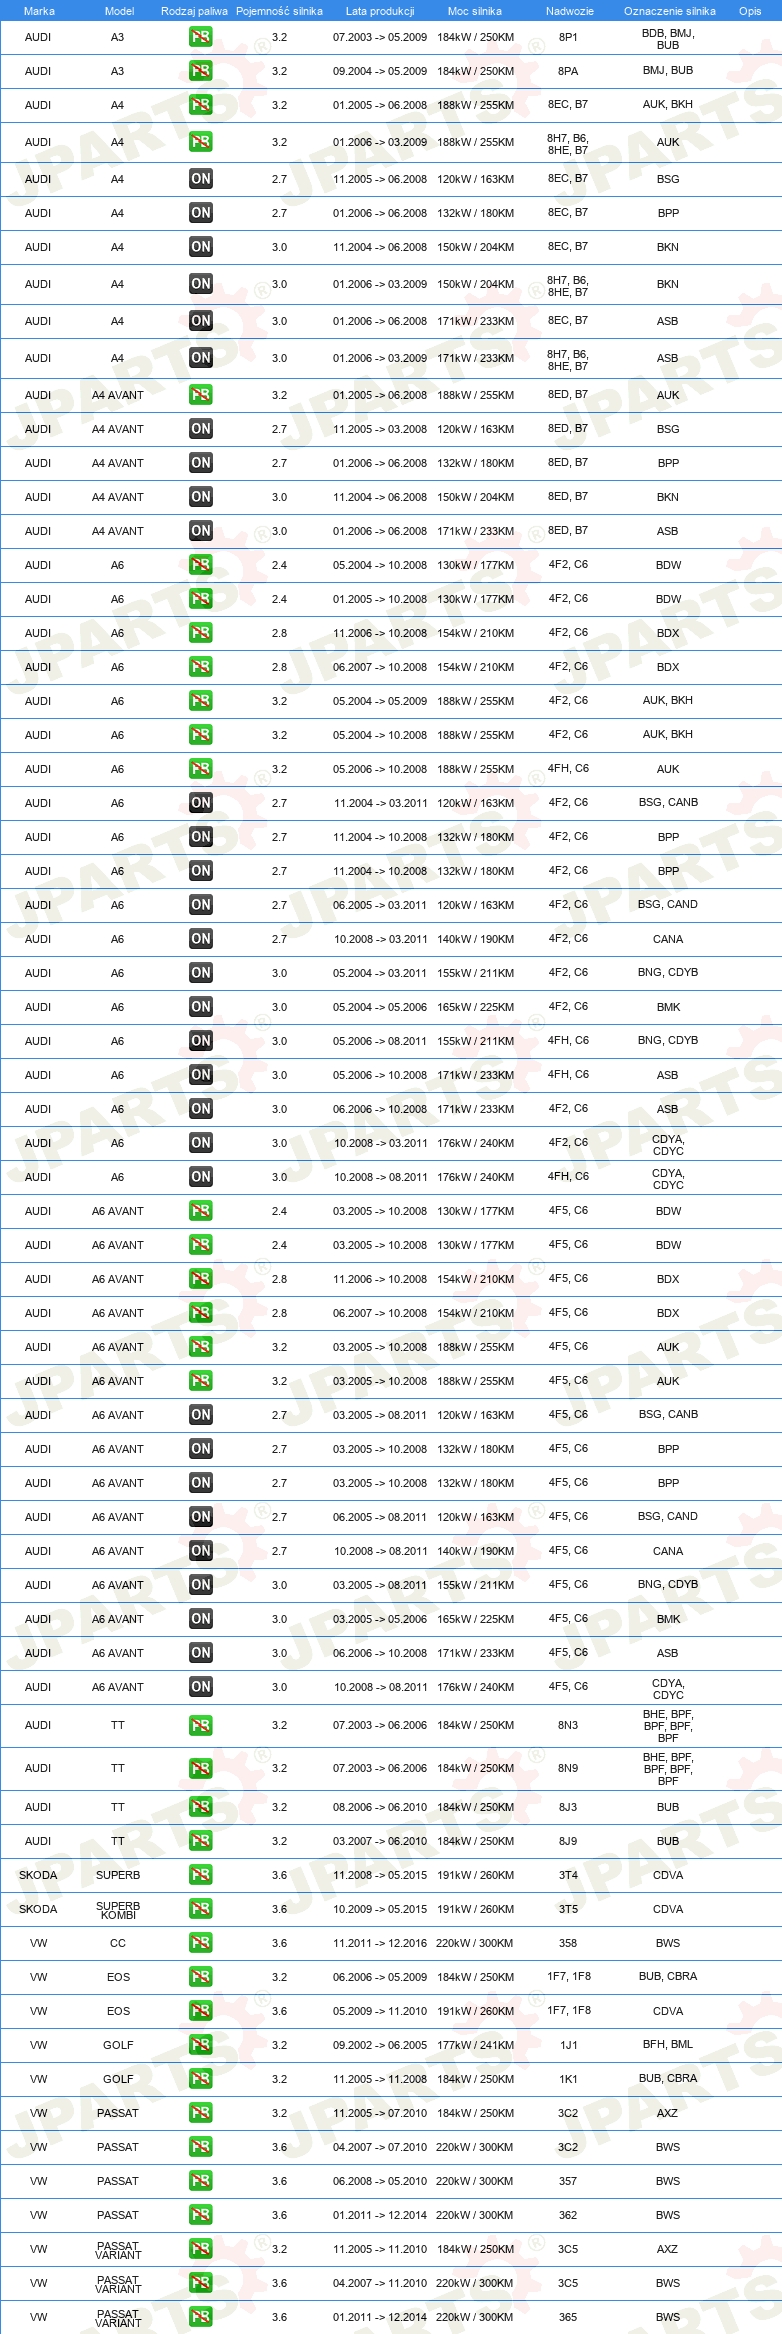Viewport: 782px width, 2334px height.
Task: Click diesel ON icon in A6 Avant CANA row
Action: point(200,1551)
